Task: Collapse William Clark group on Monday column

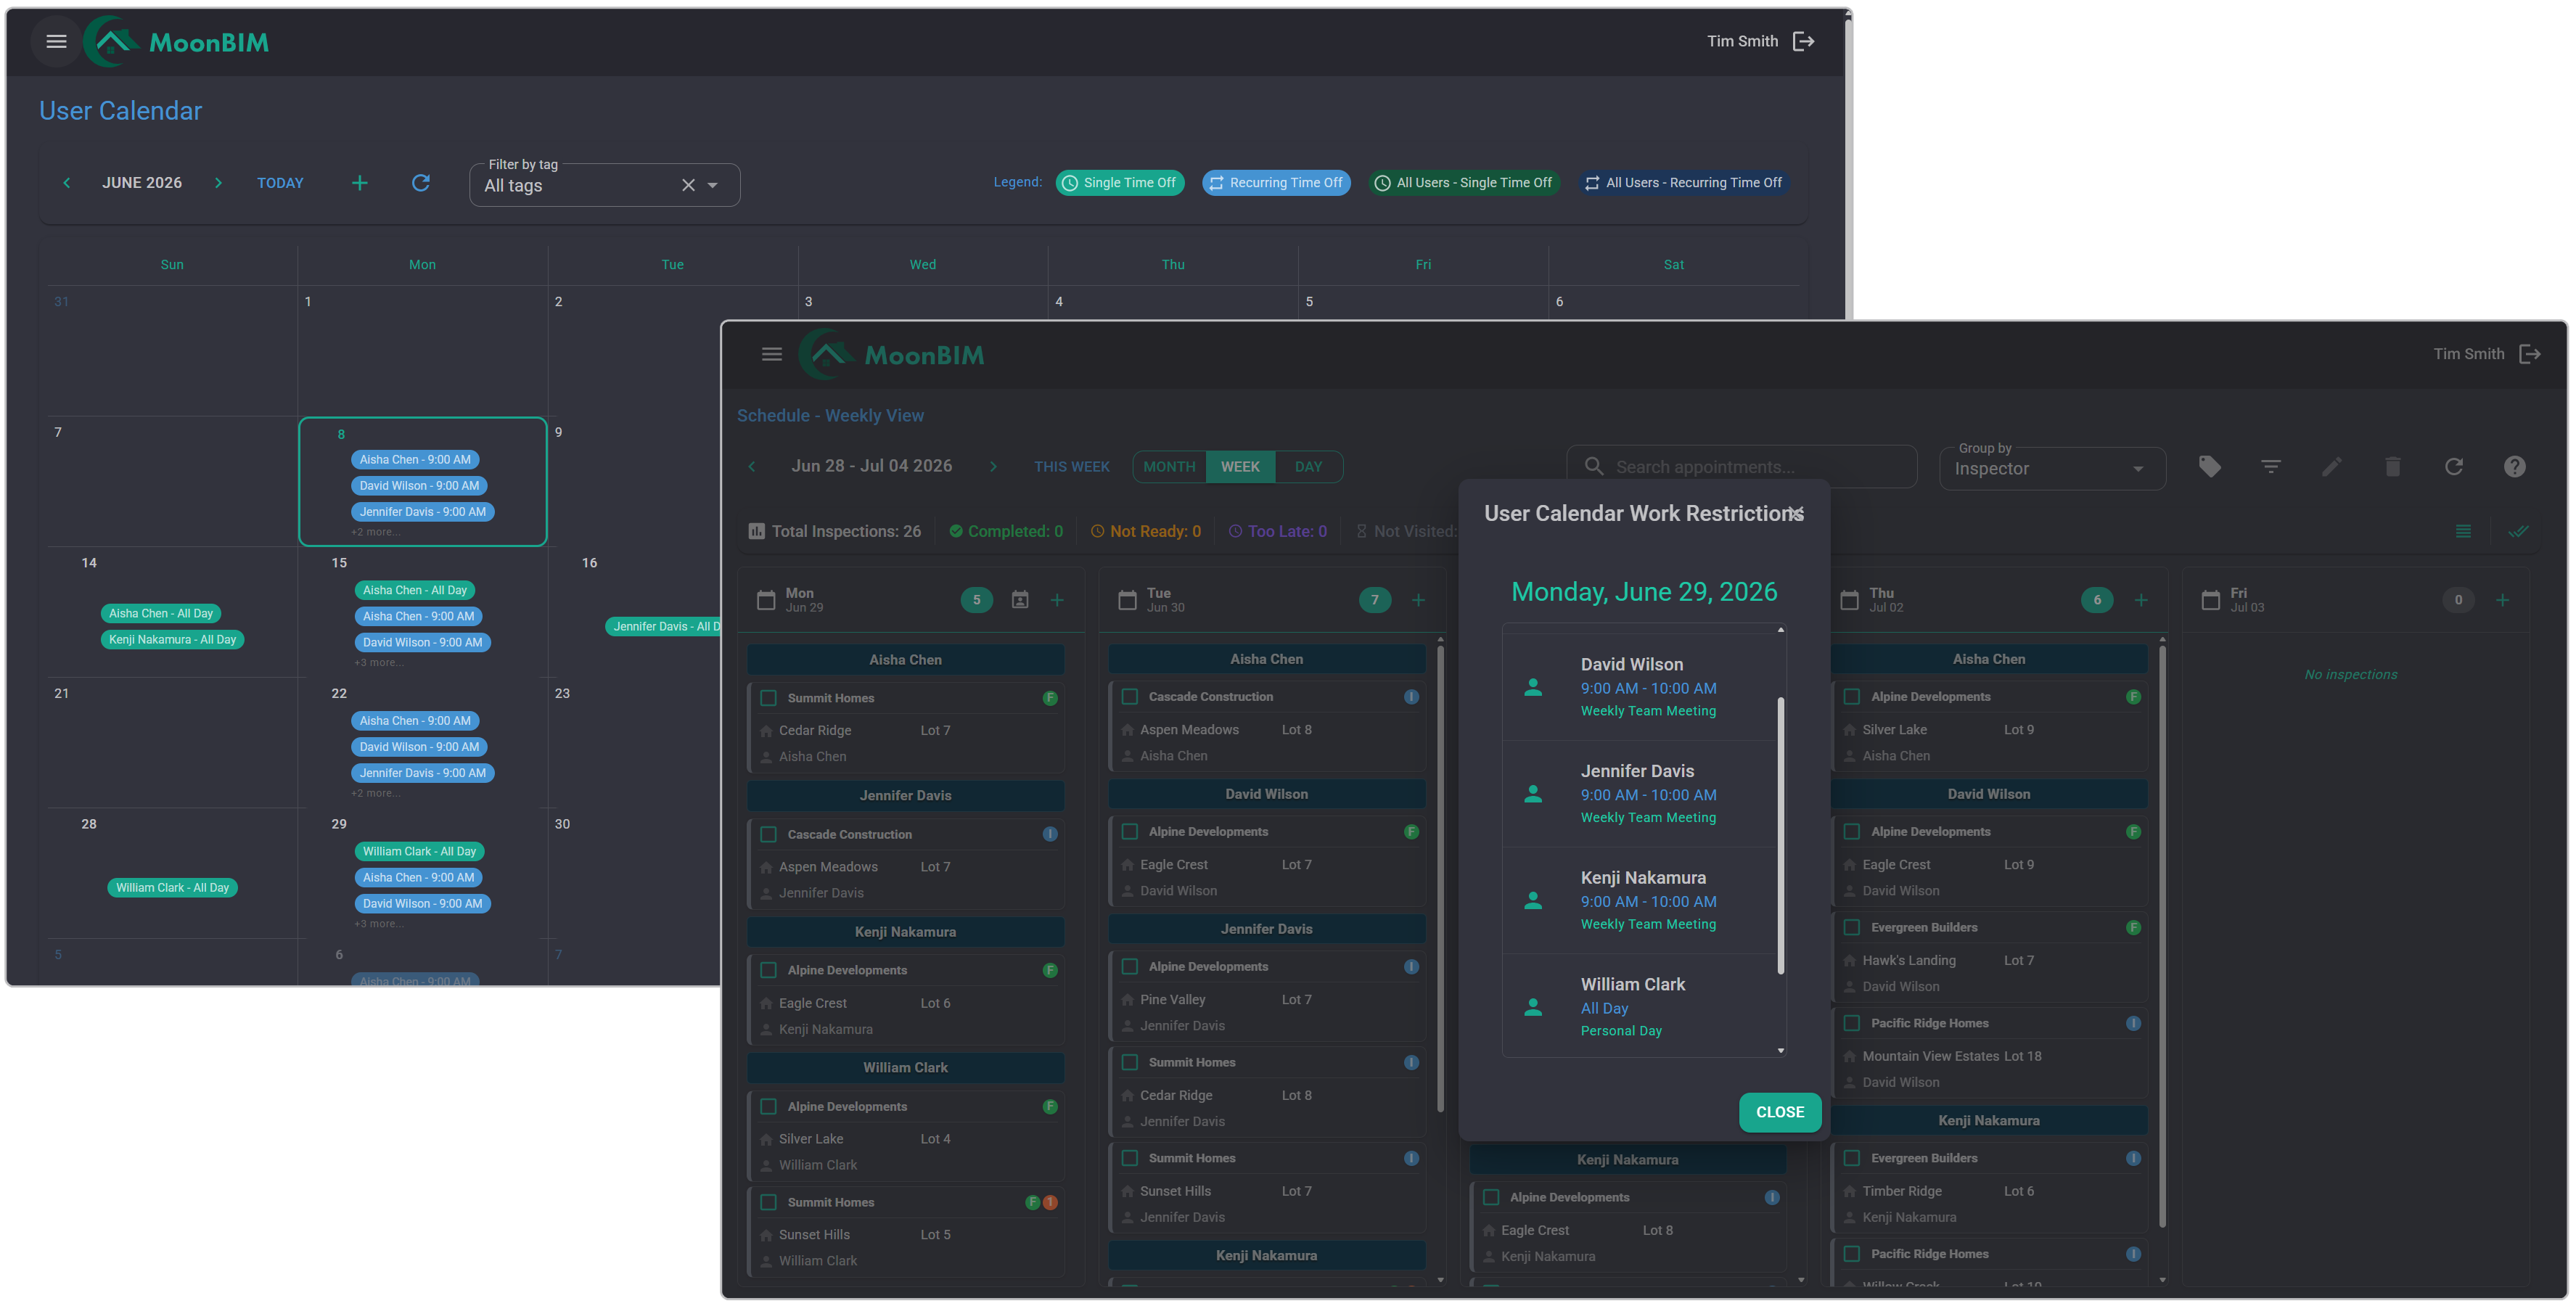Action: 905,1067
